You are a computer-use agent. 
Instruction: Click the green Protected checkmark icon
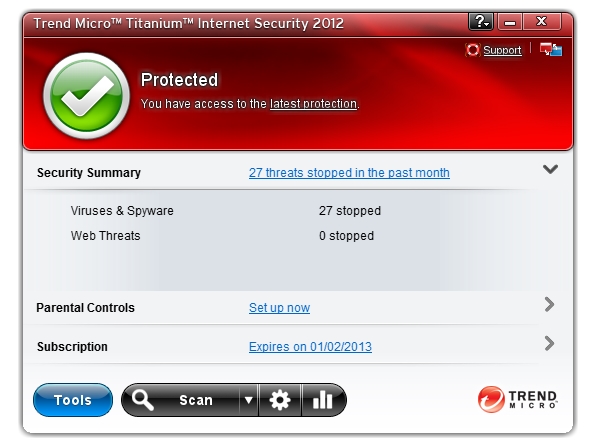pyautogui.click(x=87, y=96)
